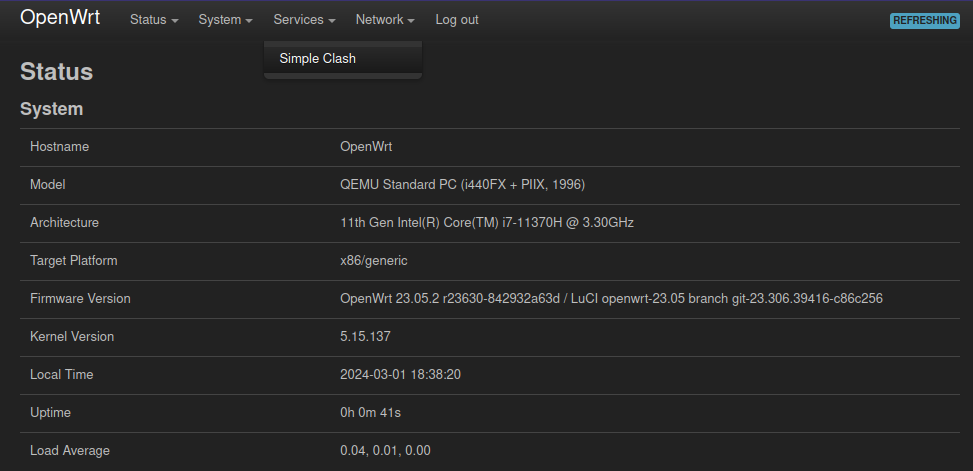The width and height of the screenshot is (973, 471).
Task: Click the OpenWrt brand logo link
Action: (60, 18)
